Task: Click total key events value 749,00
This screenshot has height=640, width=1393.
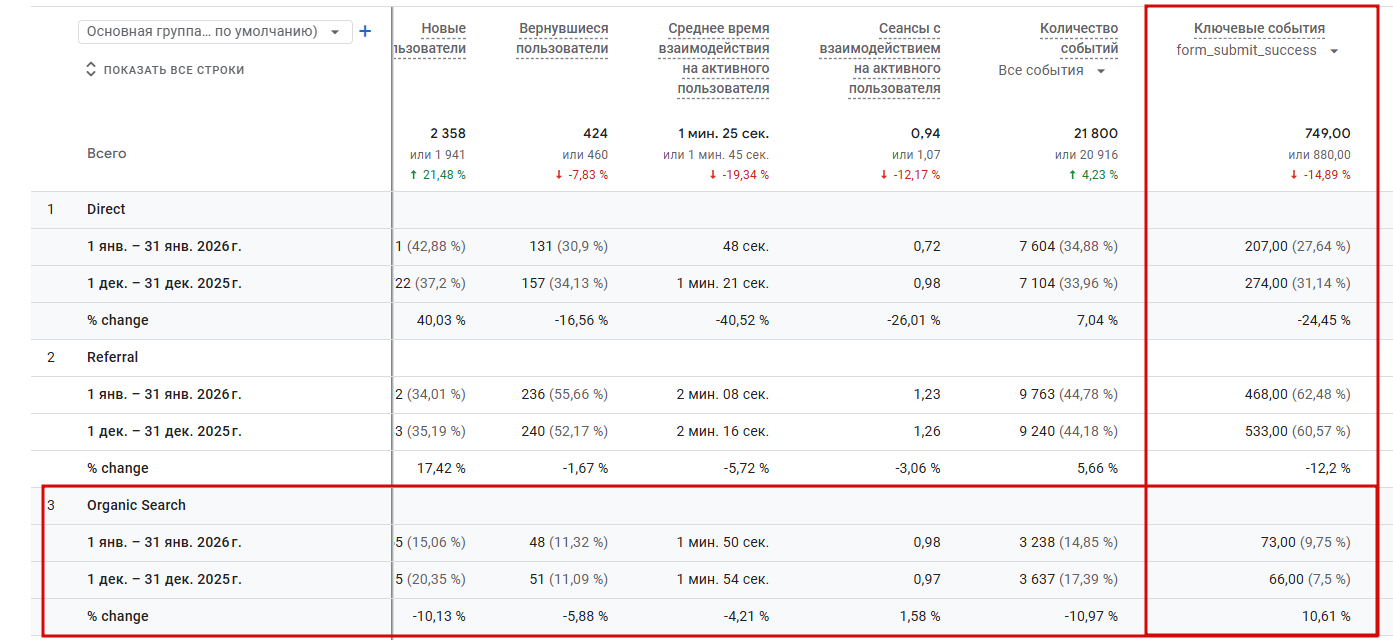Action: (1327, 133)
